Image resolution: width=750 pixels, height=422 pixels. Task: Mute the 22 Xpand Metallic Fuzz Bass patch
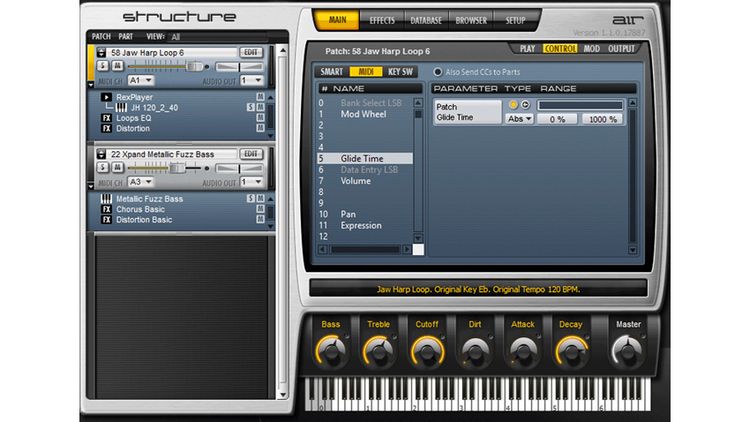(117, 167)
